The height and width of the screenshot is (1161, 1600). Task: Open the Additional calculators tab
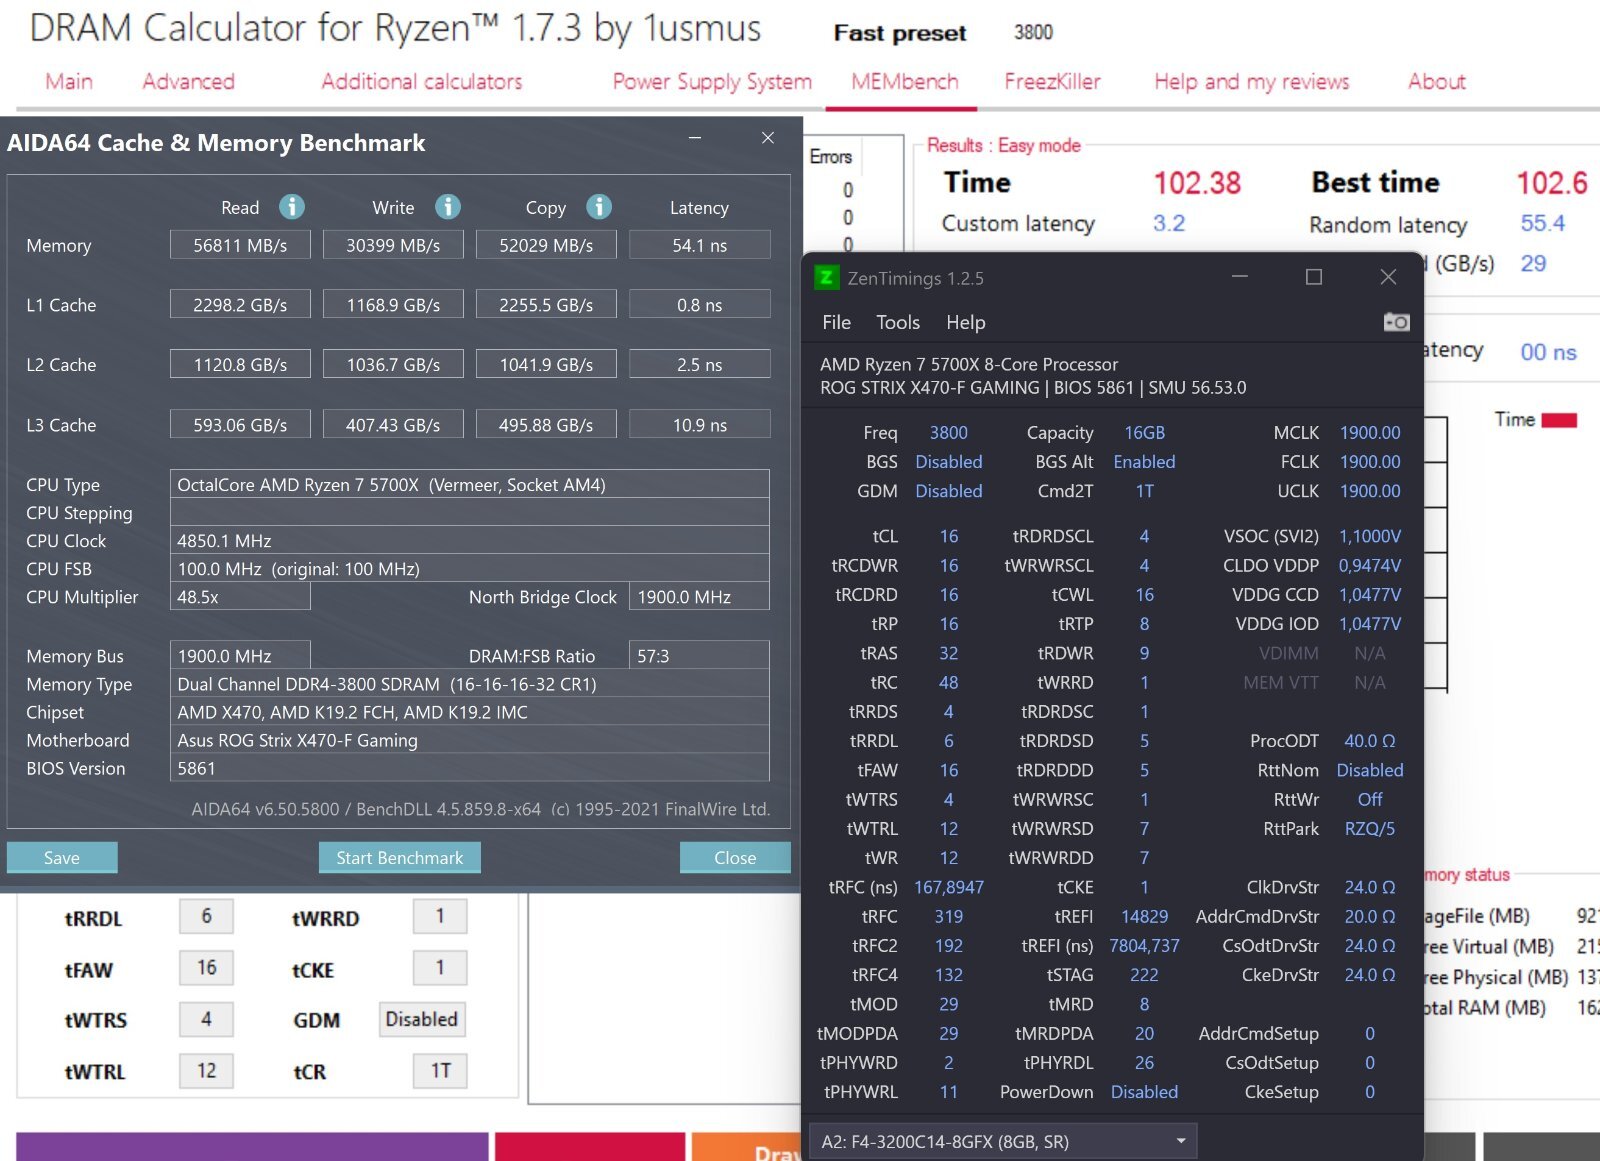pos(422,82)
